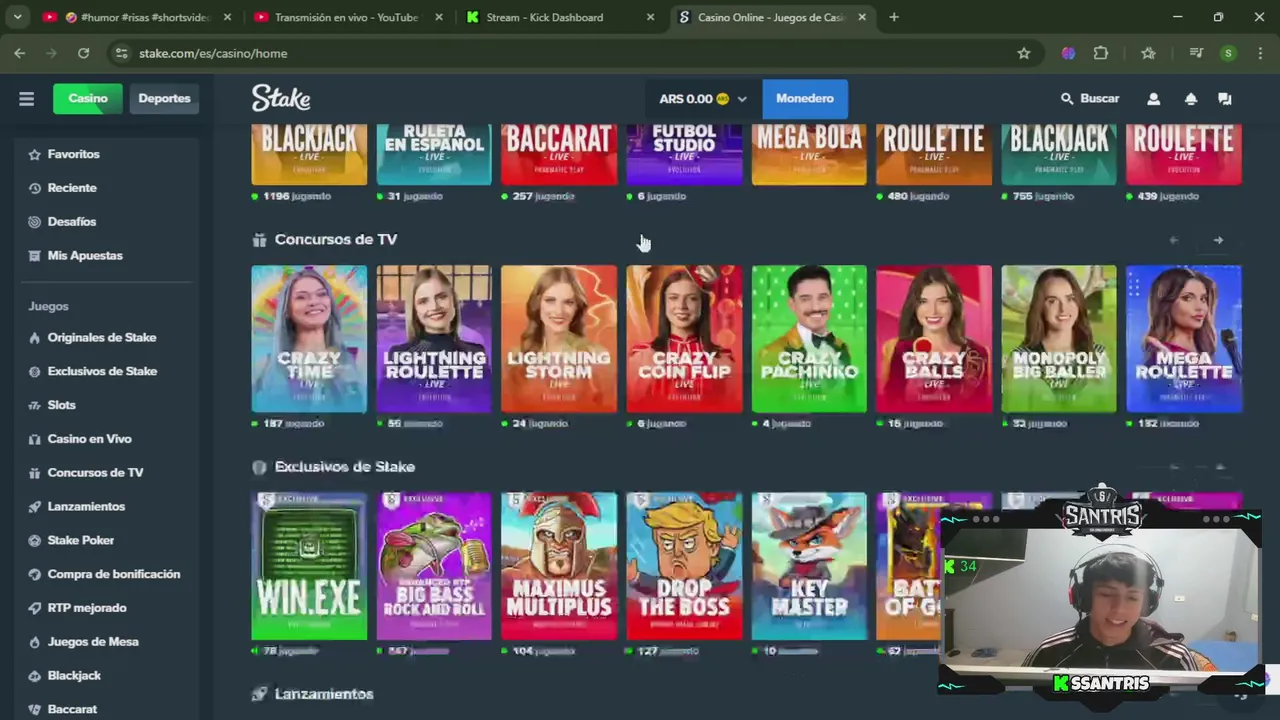This screenshot has width=1280, height=720.
Task: Click the Reciente clock icon
Action: [35, 188]
